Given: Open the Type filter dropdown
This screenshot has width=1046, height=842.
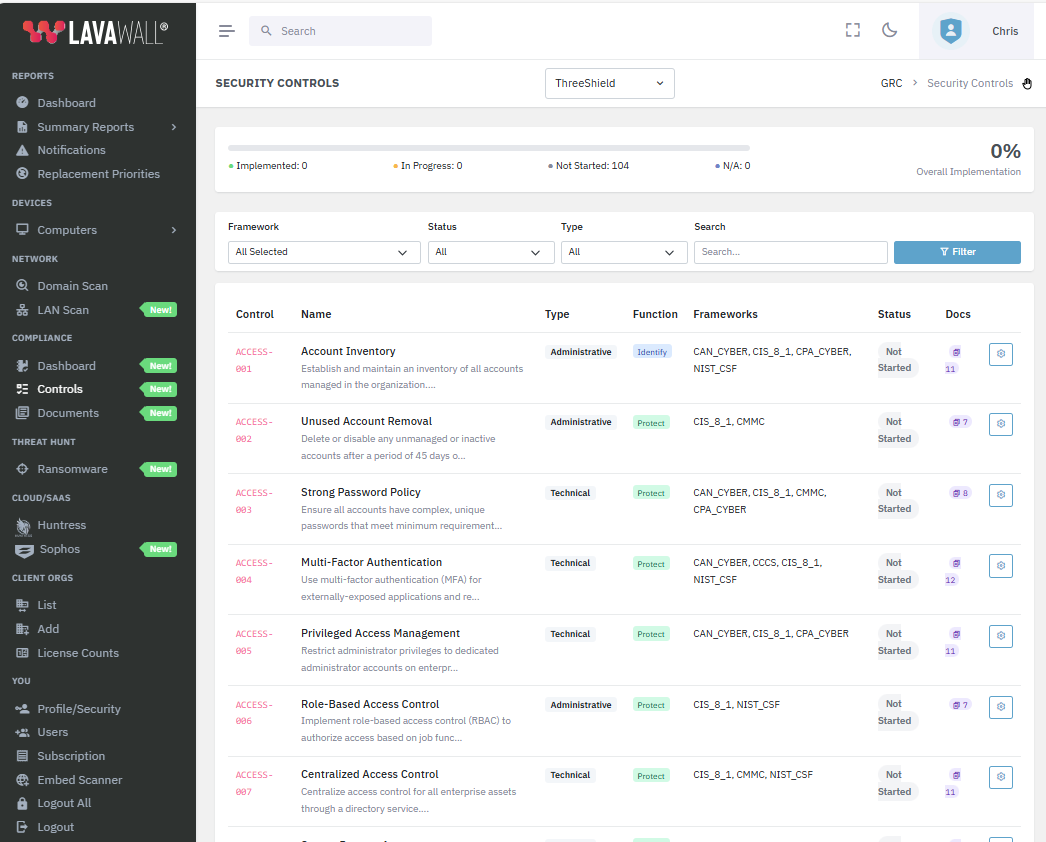Looking at the screenshot, I should click(x=623, y=252).
